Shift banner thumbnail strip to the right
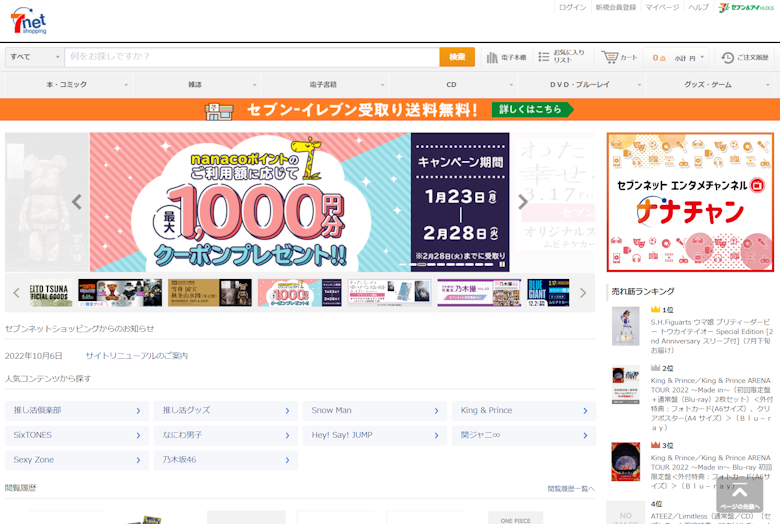 pos(583,293)
